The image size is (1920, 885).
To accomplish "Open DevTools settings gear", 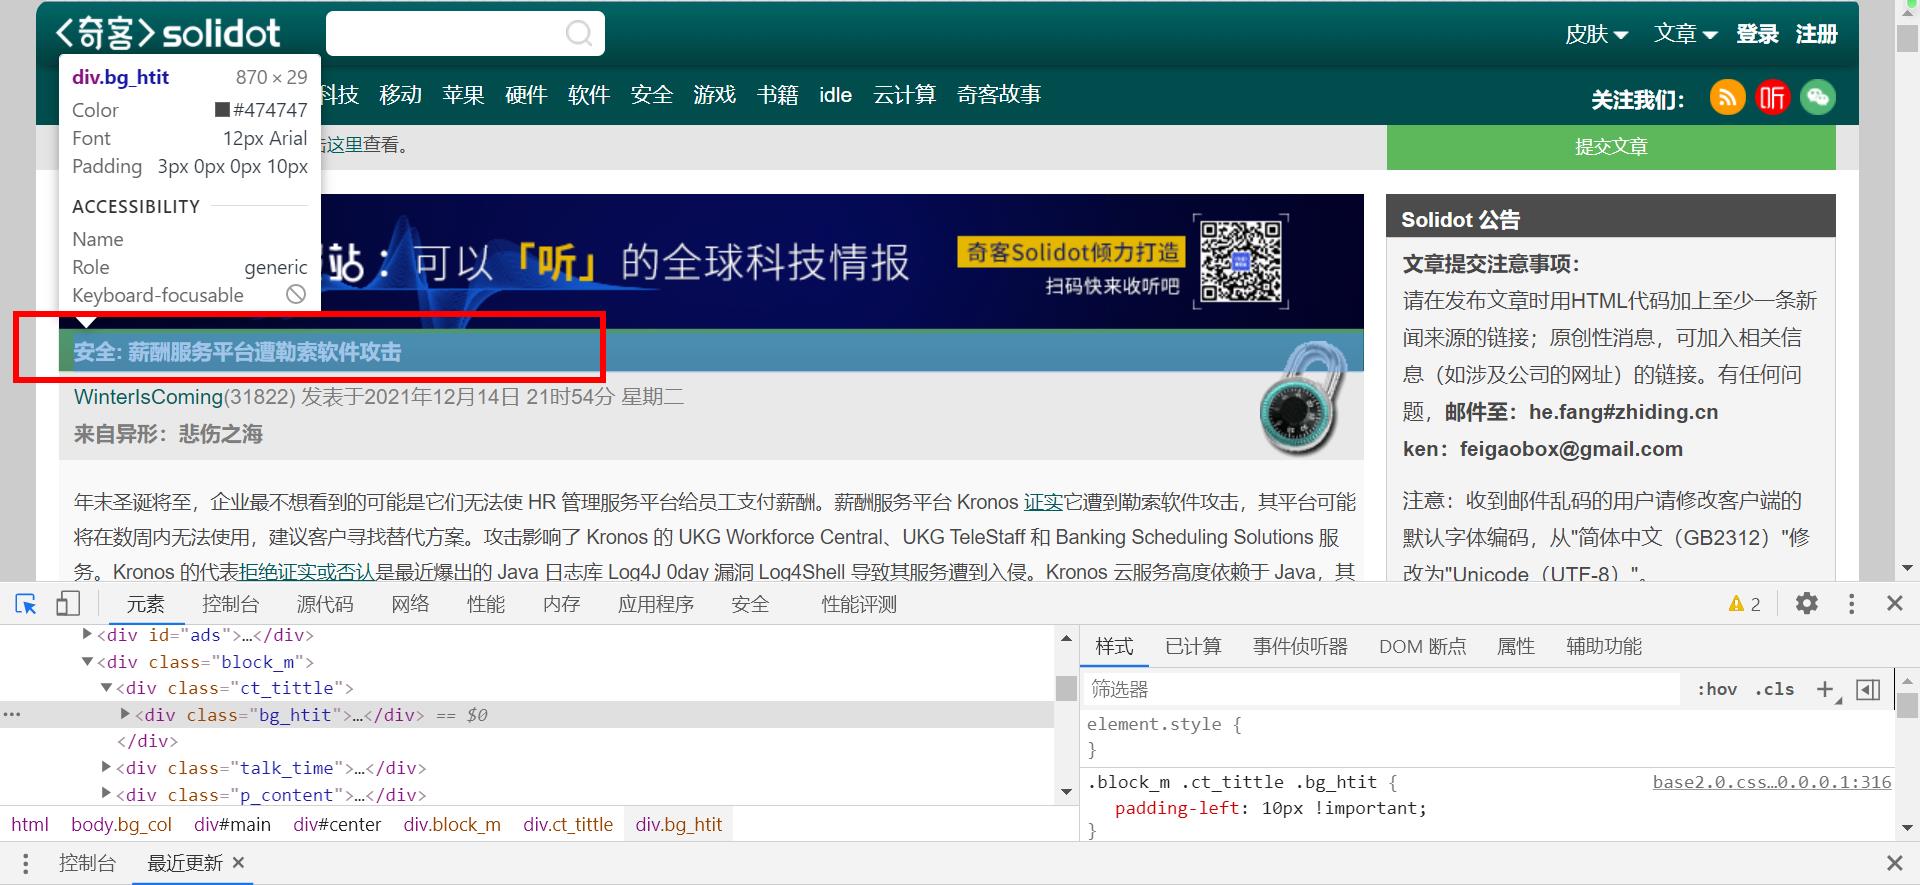I will [x=1807, y=604].
